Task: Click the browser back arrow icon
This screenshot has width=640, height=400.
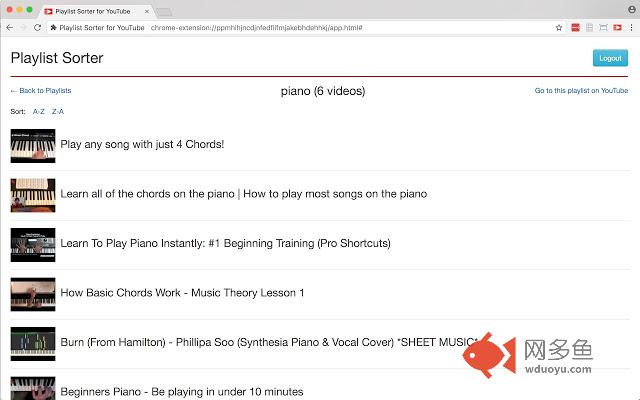Action: 10,28
